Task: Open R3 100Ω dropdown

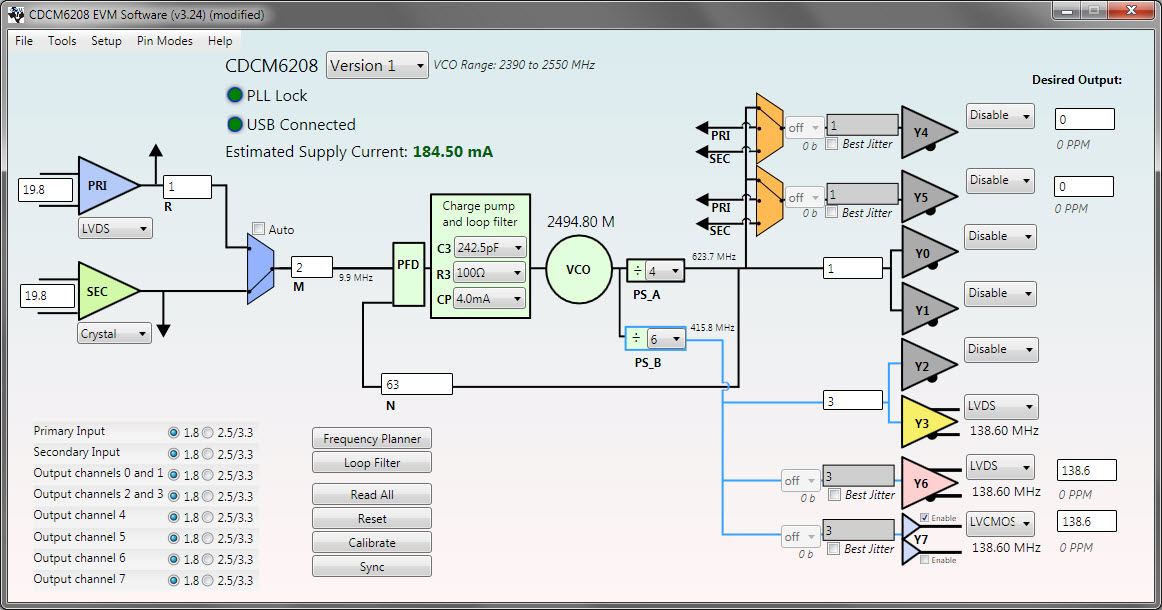Action: tap(490, 273)
